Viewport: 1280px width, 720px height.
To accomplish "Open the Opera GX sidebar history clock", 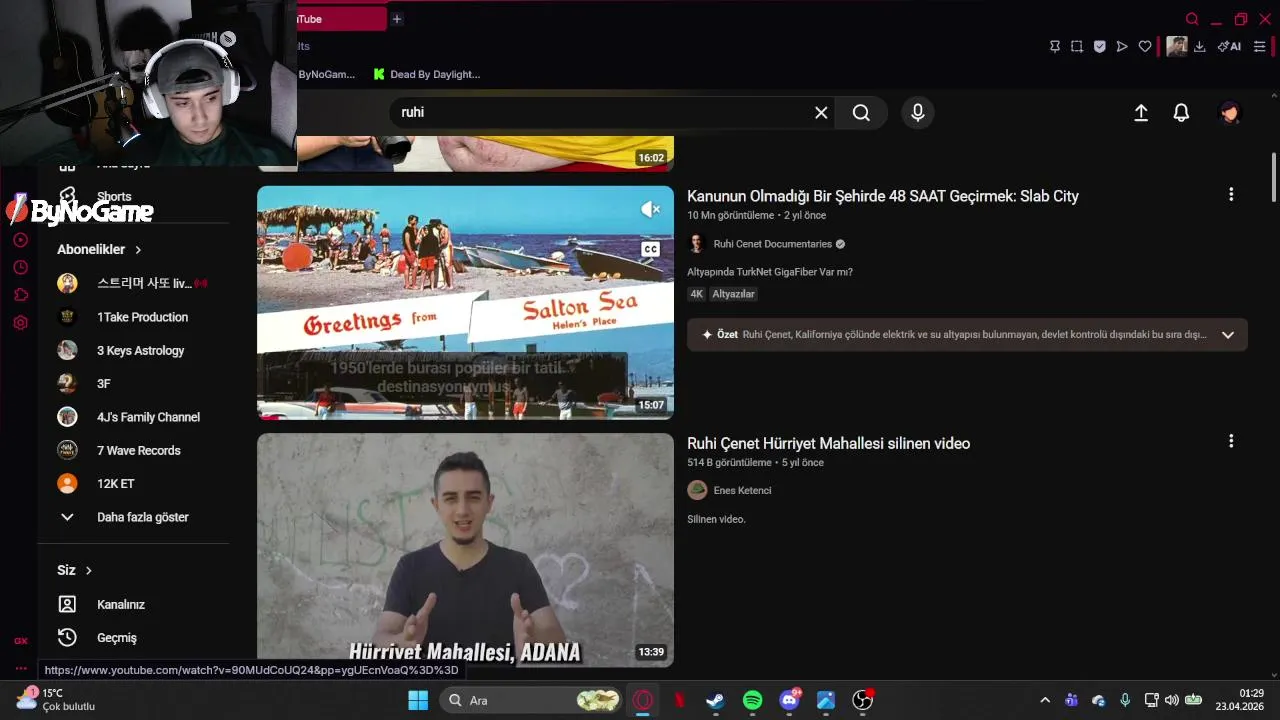I will pyautogui.click(x=21, y=267).
